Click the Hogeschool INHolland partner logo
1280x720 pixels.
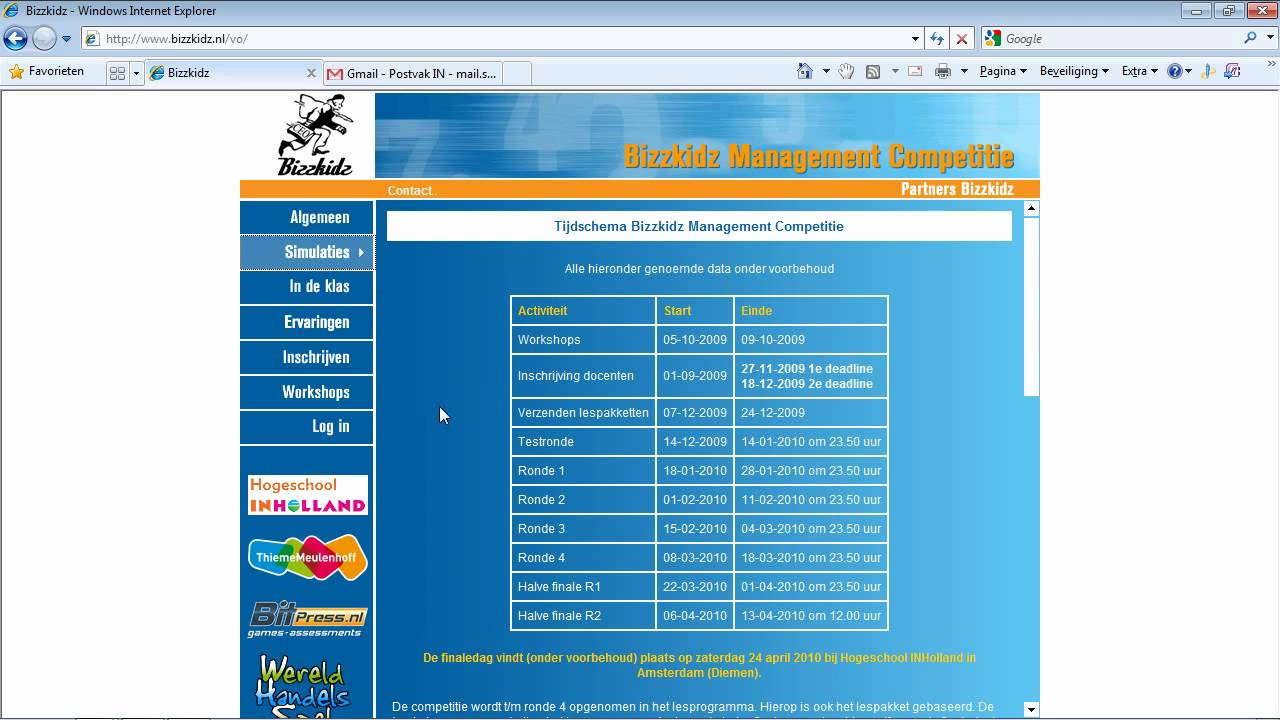pos(308,495)
